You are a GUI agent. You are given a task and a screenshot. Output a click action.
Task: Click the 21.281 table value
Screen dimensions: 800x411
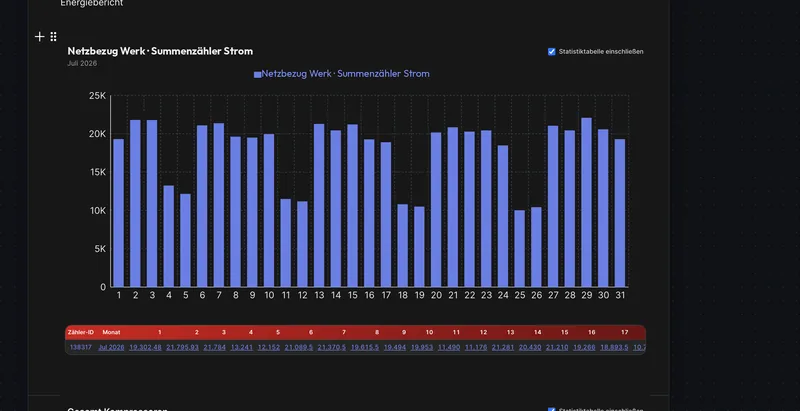[503, 347]
